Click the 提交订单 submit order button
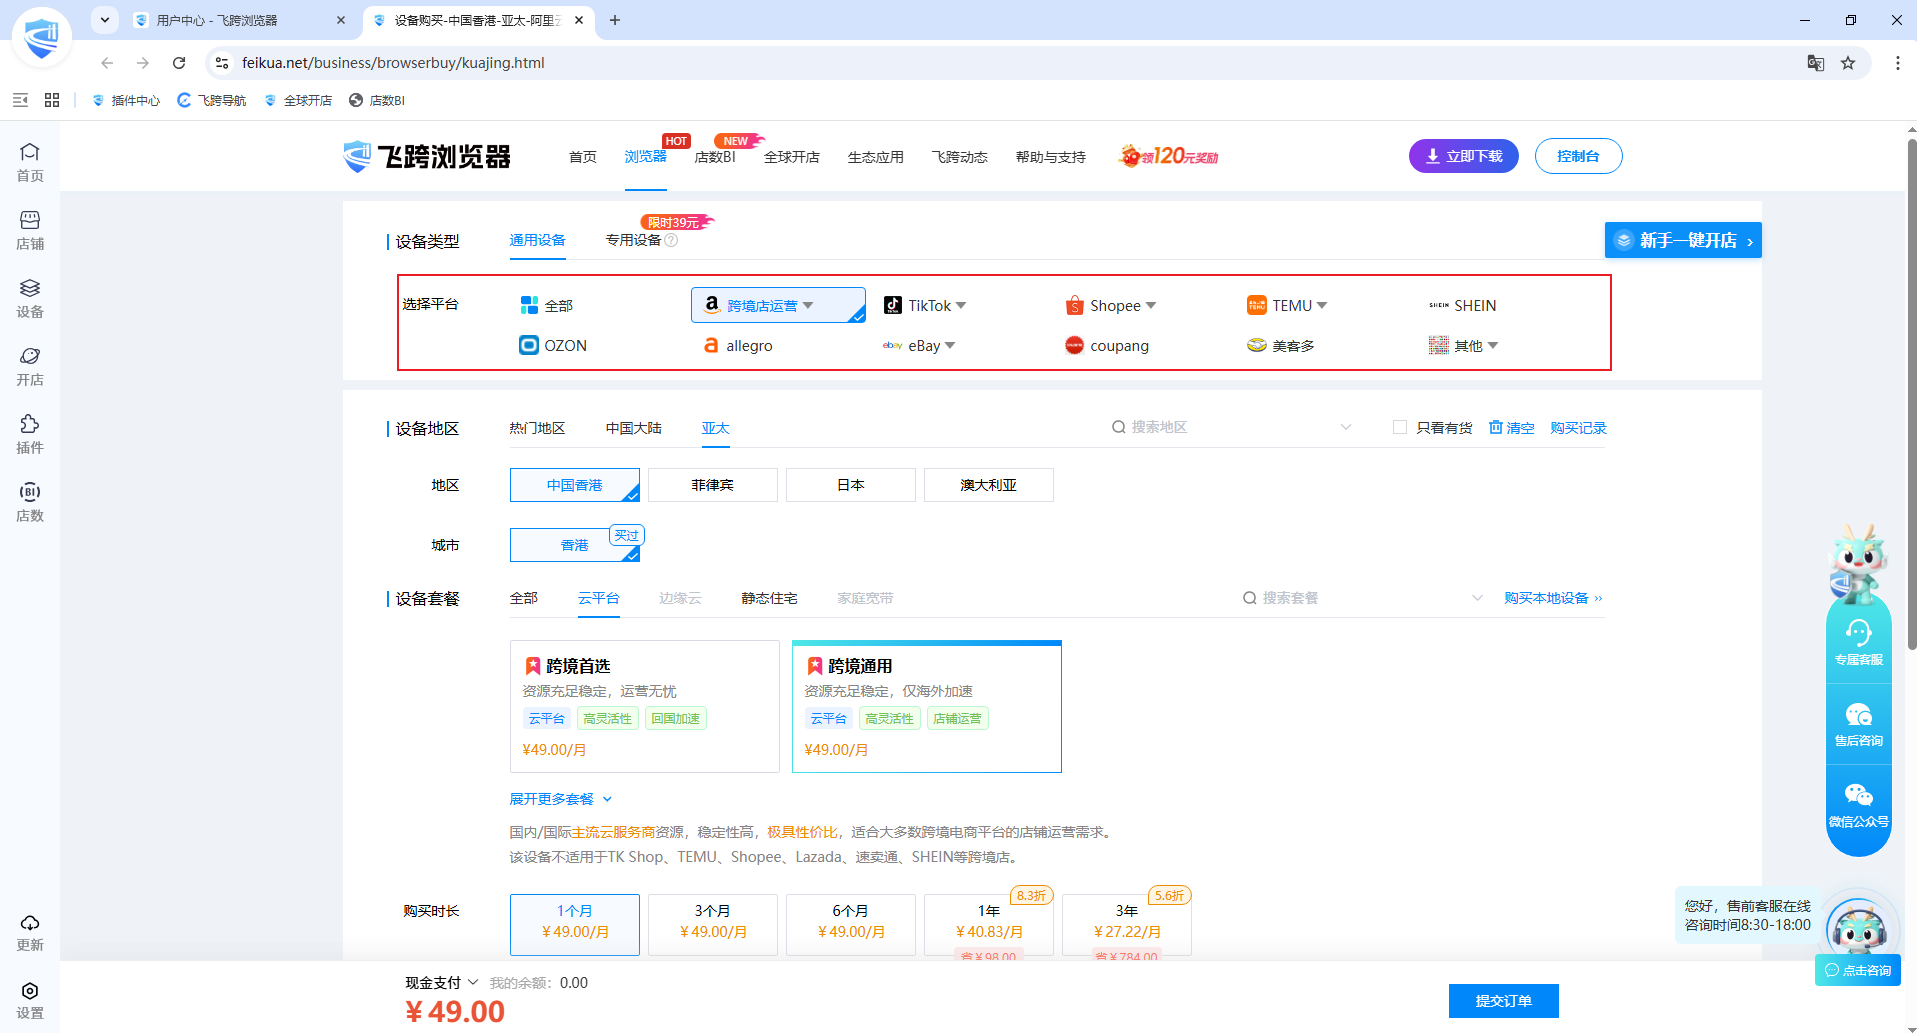Image resolution: width=1917 pixels, height=1033 pixels. 1504,1001
